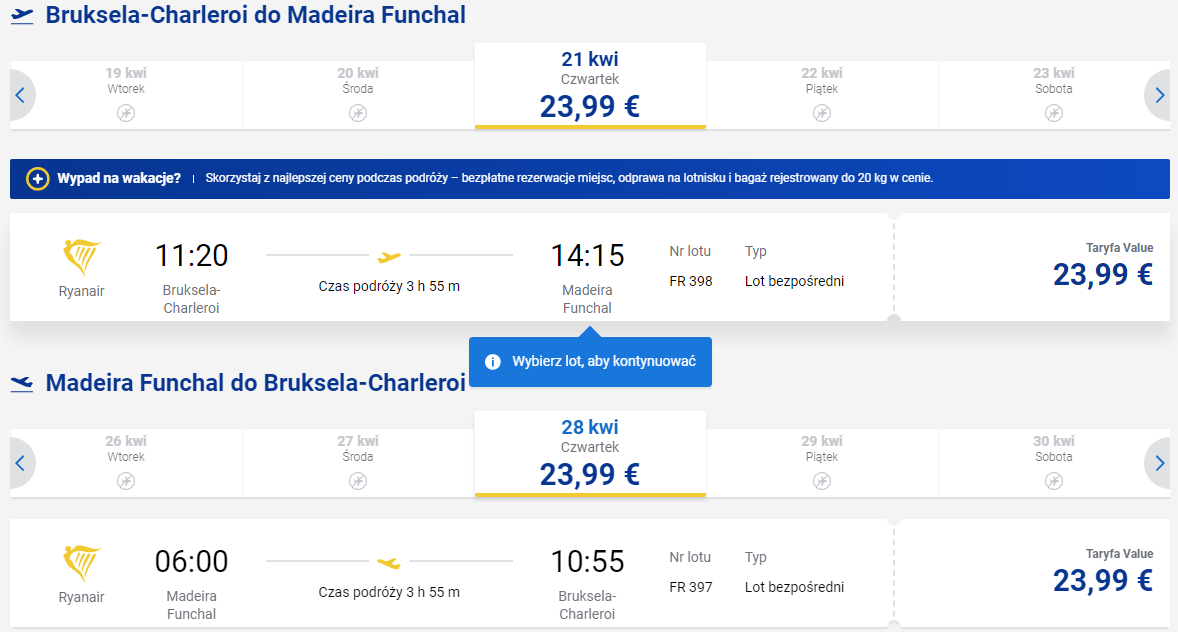Screen dimensions: 1178x632
Task: Select the 22 kwi Piątek date tab
Action: point(822,95)
